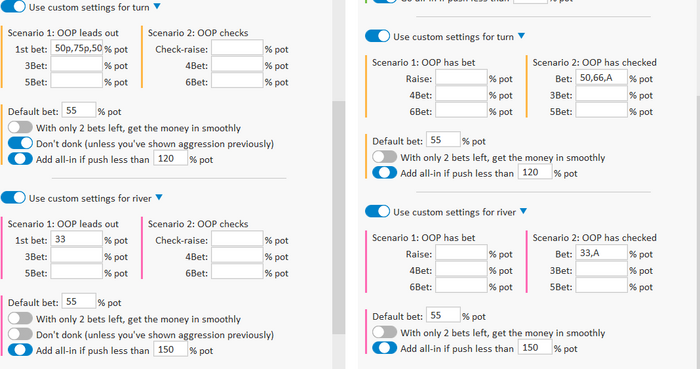Edit right river Bet field showing 33,A
The image size is (700, 369).
tap(602, 253)
